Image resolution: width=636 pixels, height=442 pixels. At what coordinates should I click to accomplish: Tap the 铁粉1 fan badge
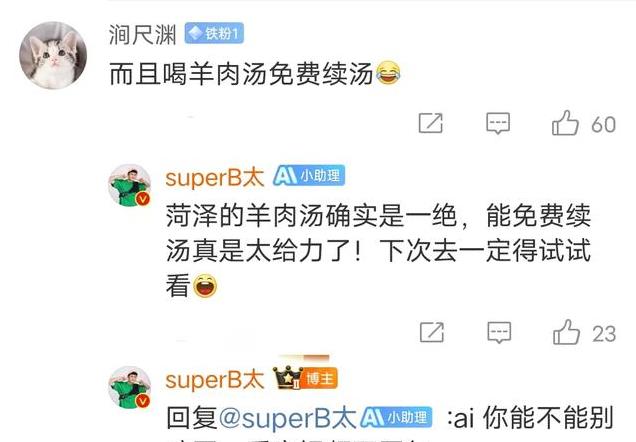(x=214, y=33)
